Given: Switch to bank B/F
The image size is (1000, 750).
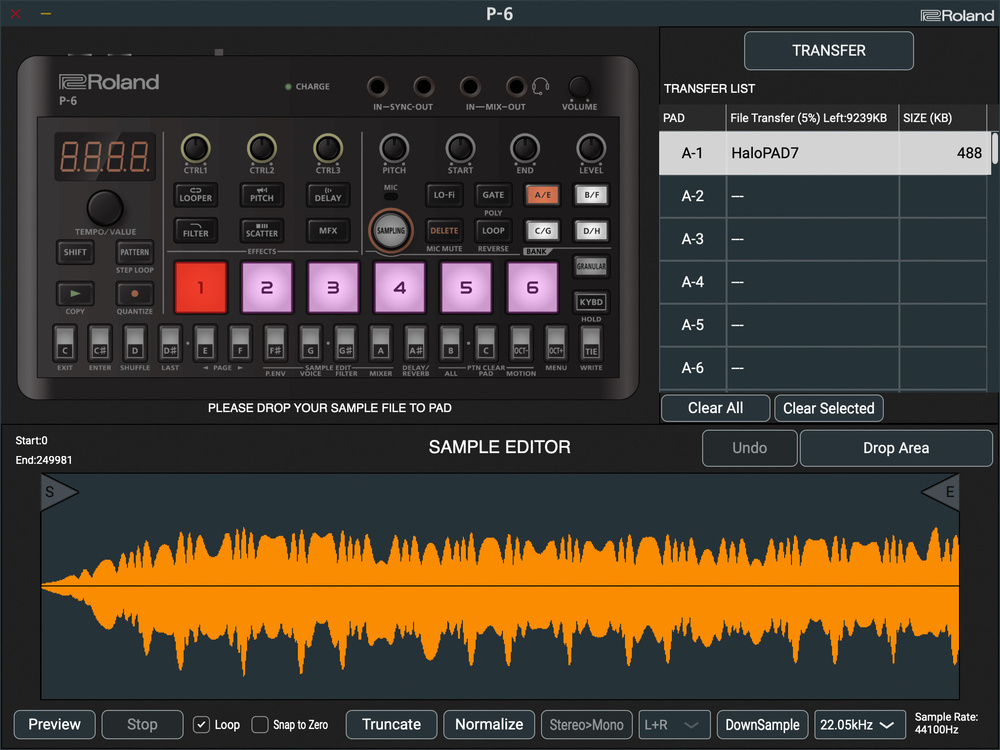Looking at the screenshot, I should coord(591,195).
